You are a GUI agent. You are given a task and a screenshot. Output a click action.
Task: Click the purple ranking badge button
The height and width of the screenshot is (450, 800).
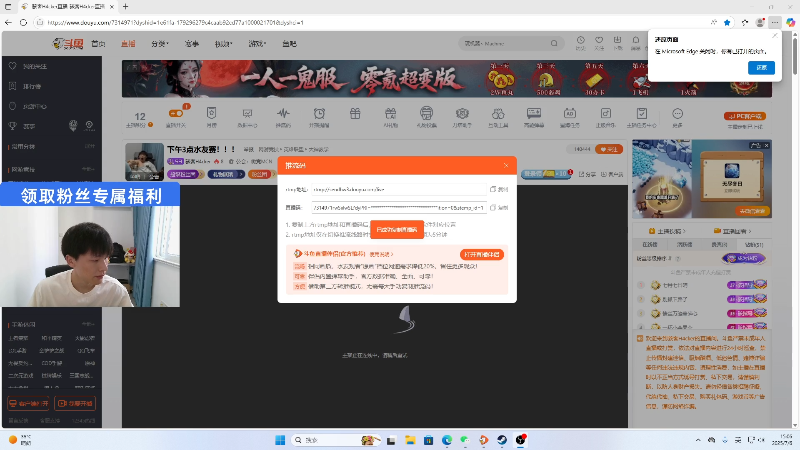click(744, 258)
